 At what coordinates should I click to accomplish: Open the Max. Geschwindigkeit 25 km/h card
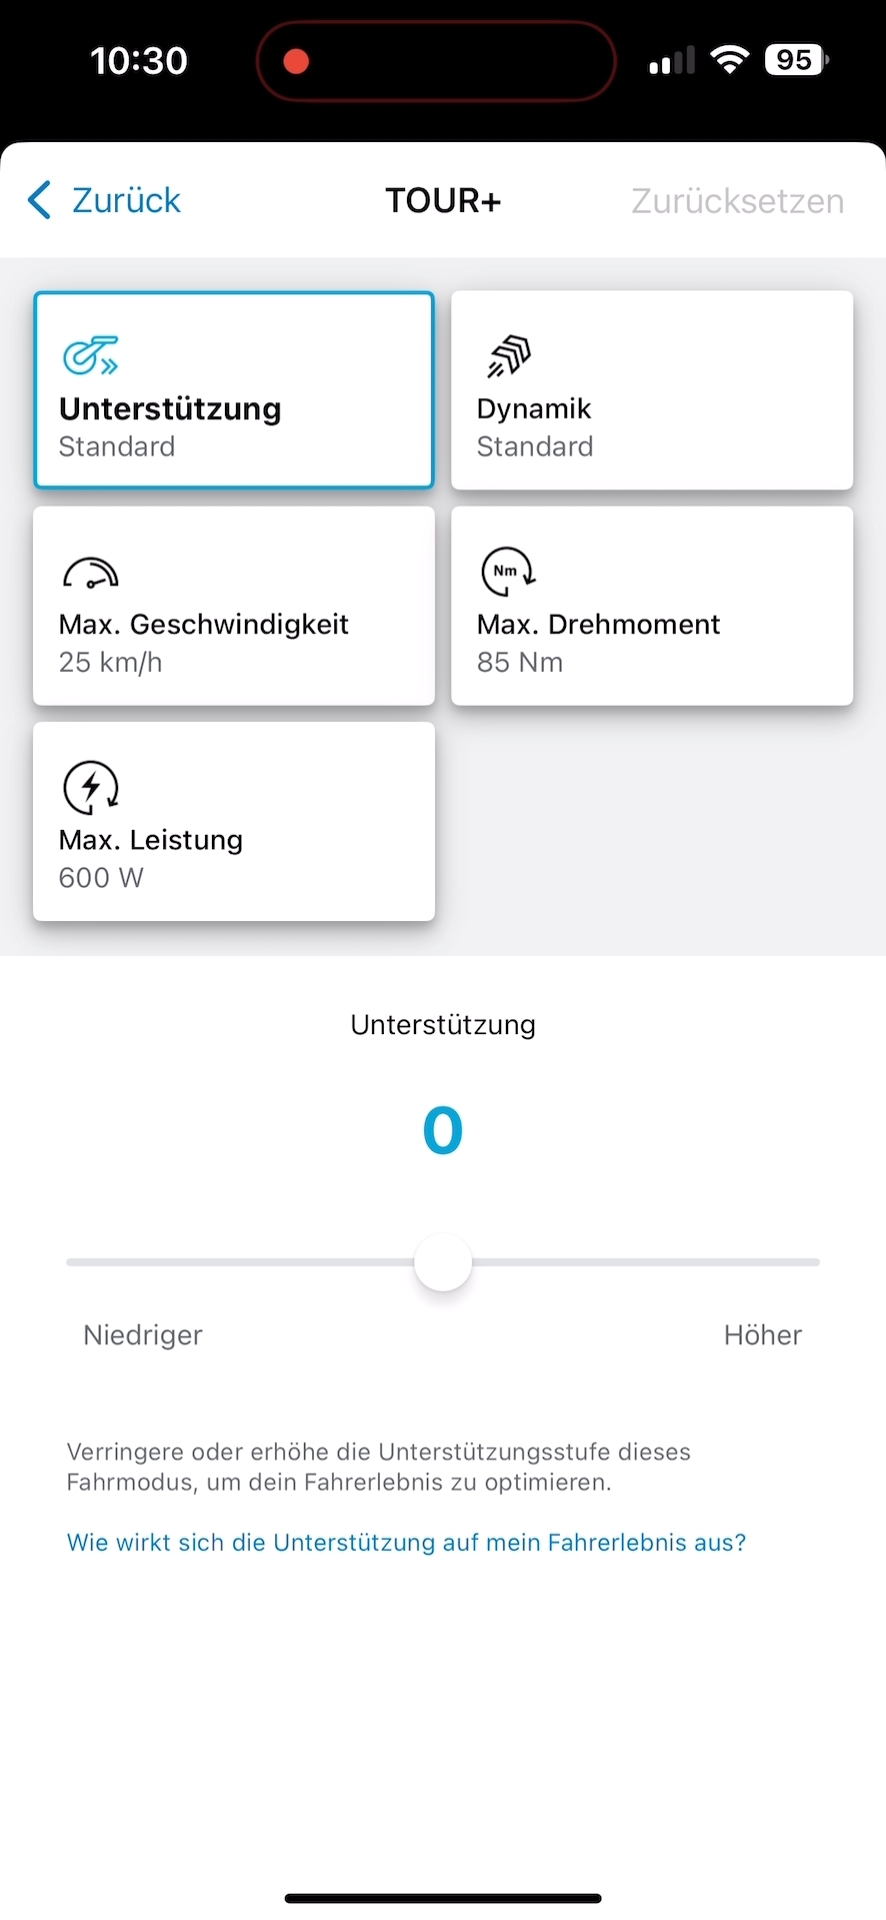point(234,606)
